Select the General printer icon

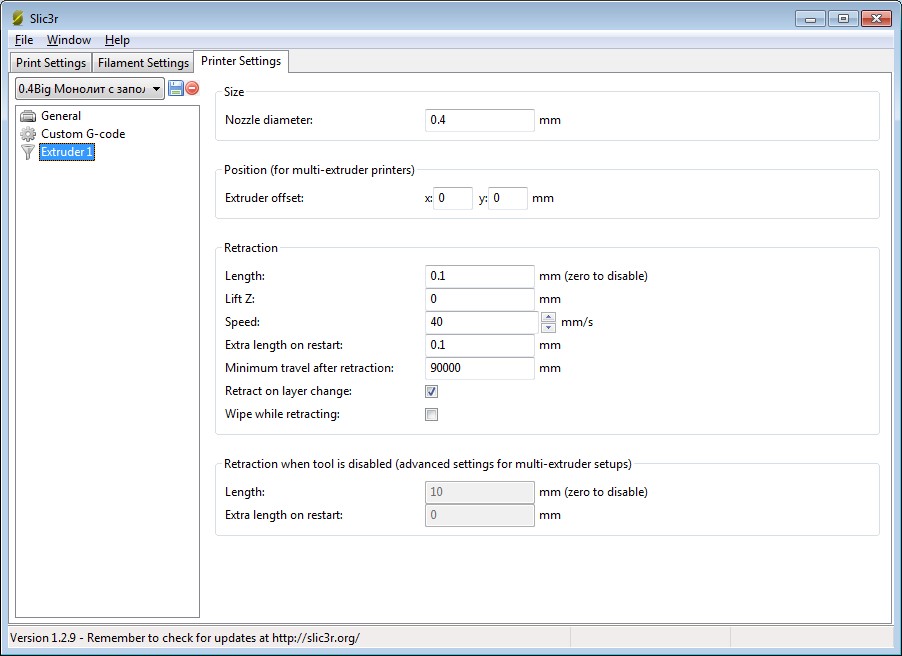tap(28, 116)
